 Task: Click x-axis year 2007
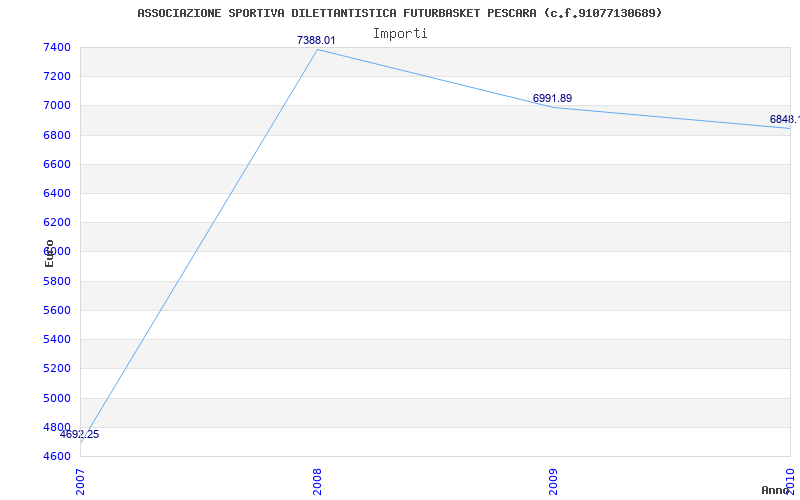(81, 481)
